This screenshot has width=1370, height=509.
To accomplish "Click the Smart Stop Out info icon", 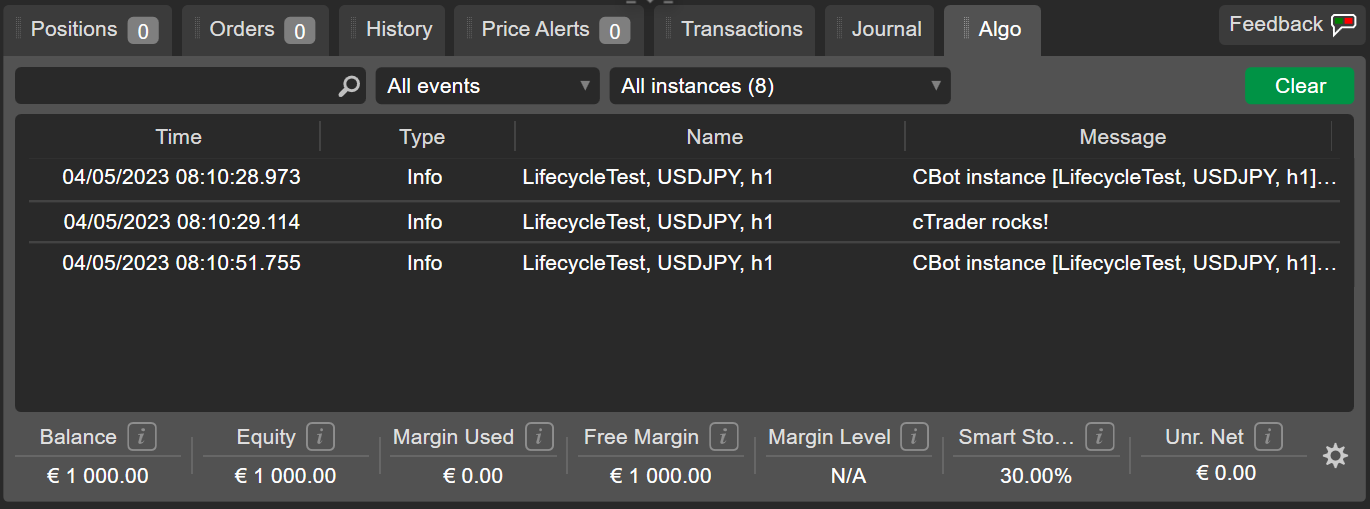I will click(x=1100, y=437).
